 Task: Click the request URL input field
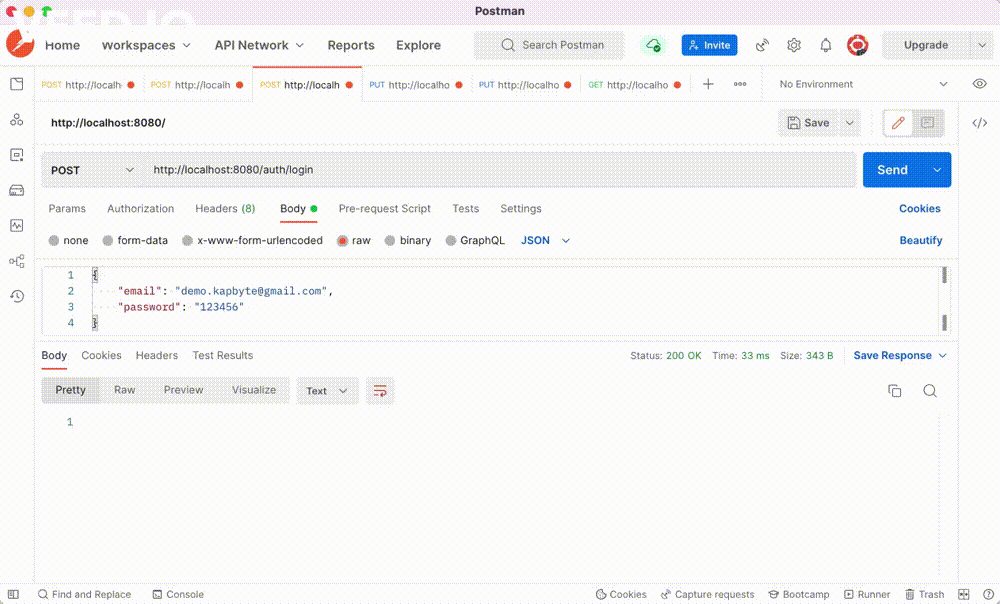tap(500, 170)
